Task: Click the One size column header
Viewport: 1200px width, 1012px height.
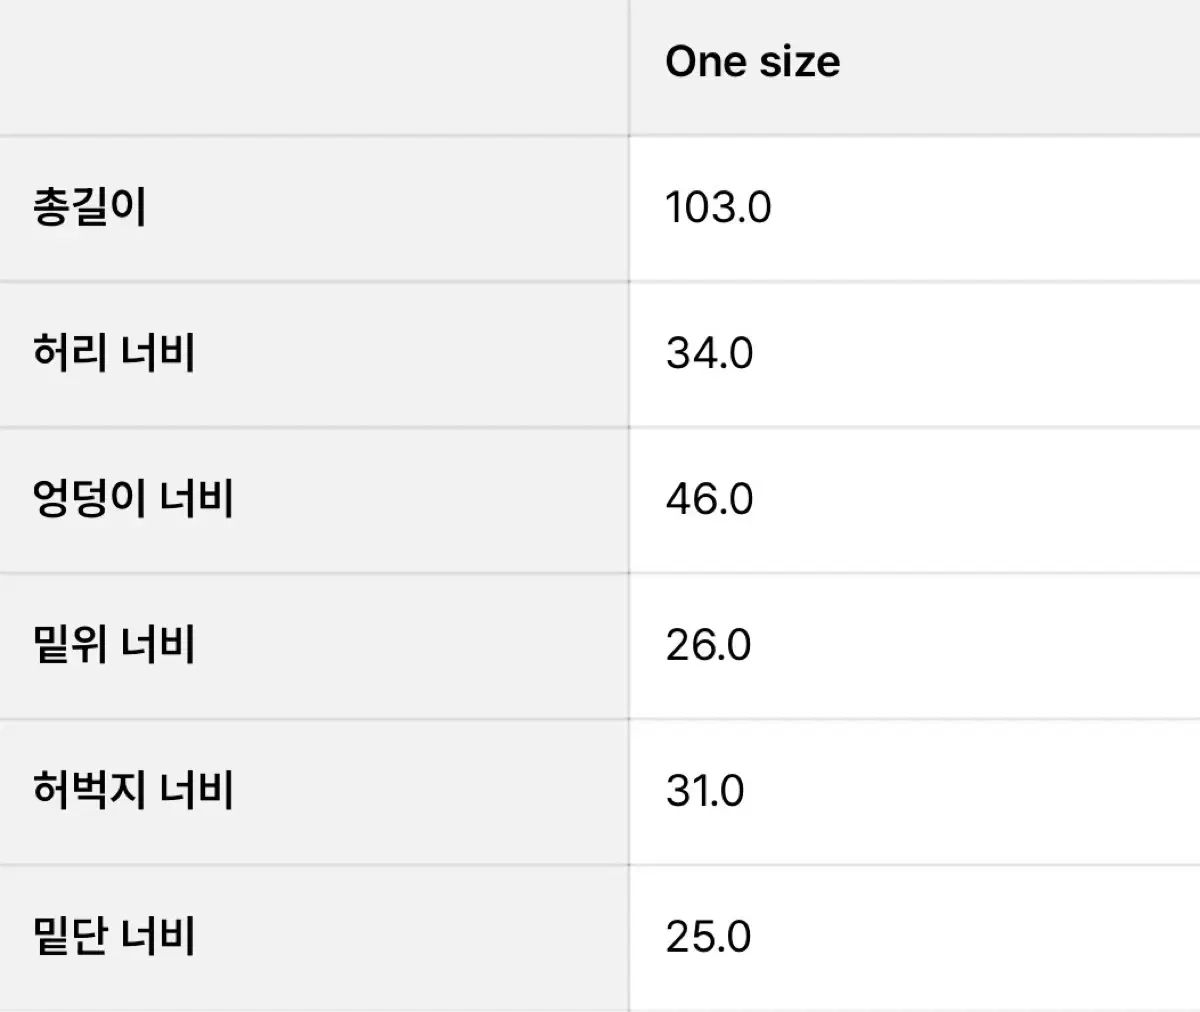Action: tap(752, 62)
